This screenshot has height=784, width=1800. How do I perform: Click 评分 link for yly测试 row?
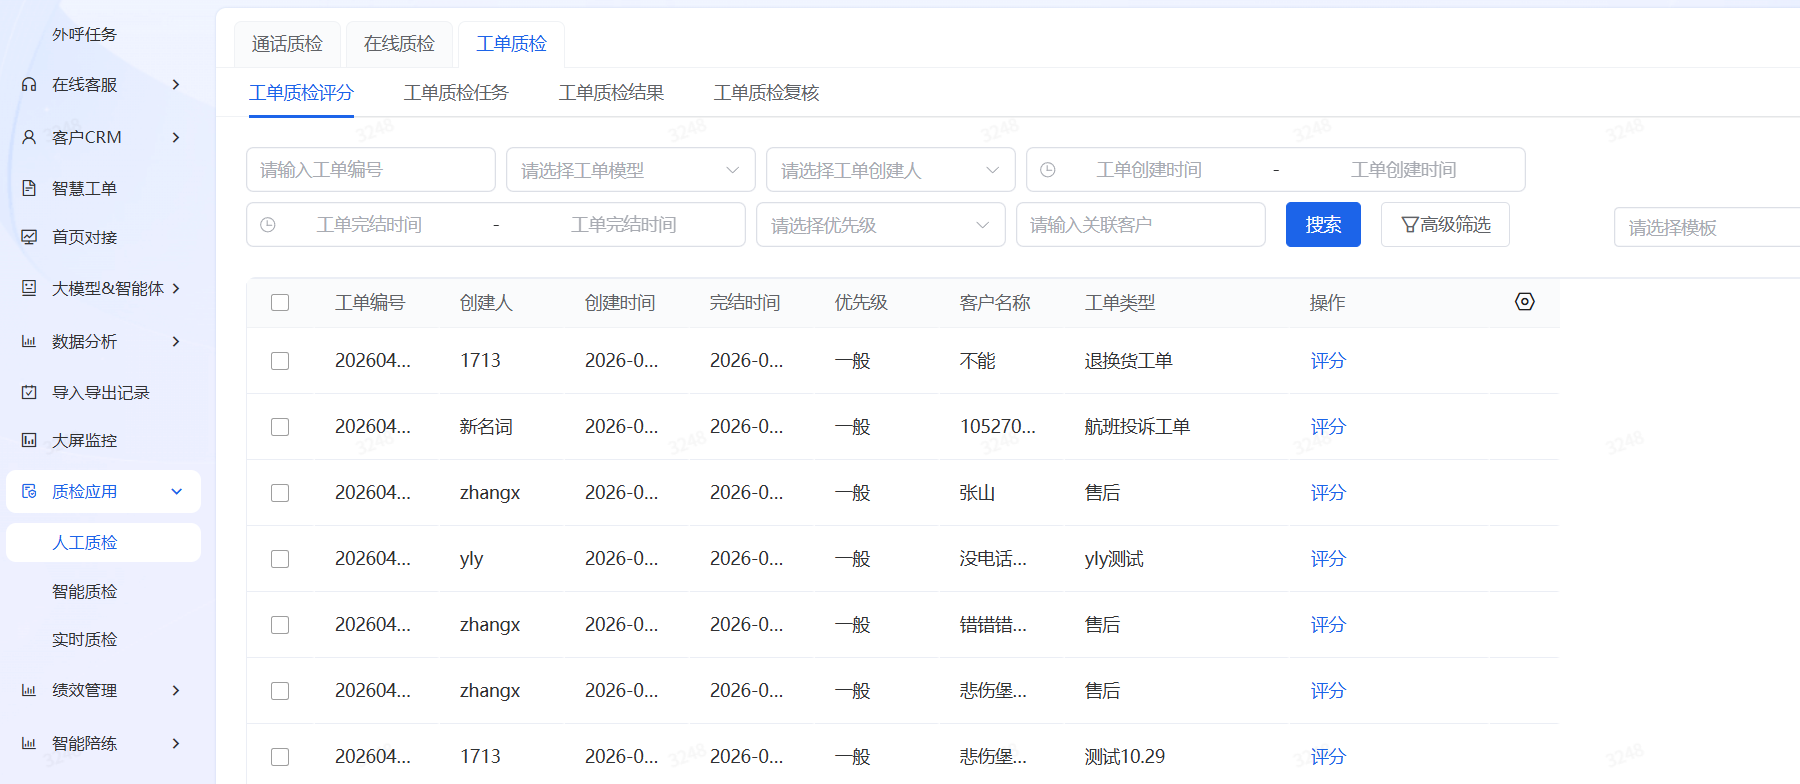click(1327, 559)
